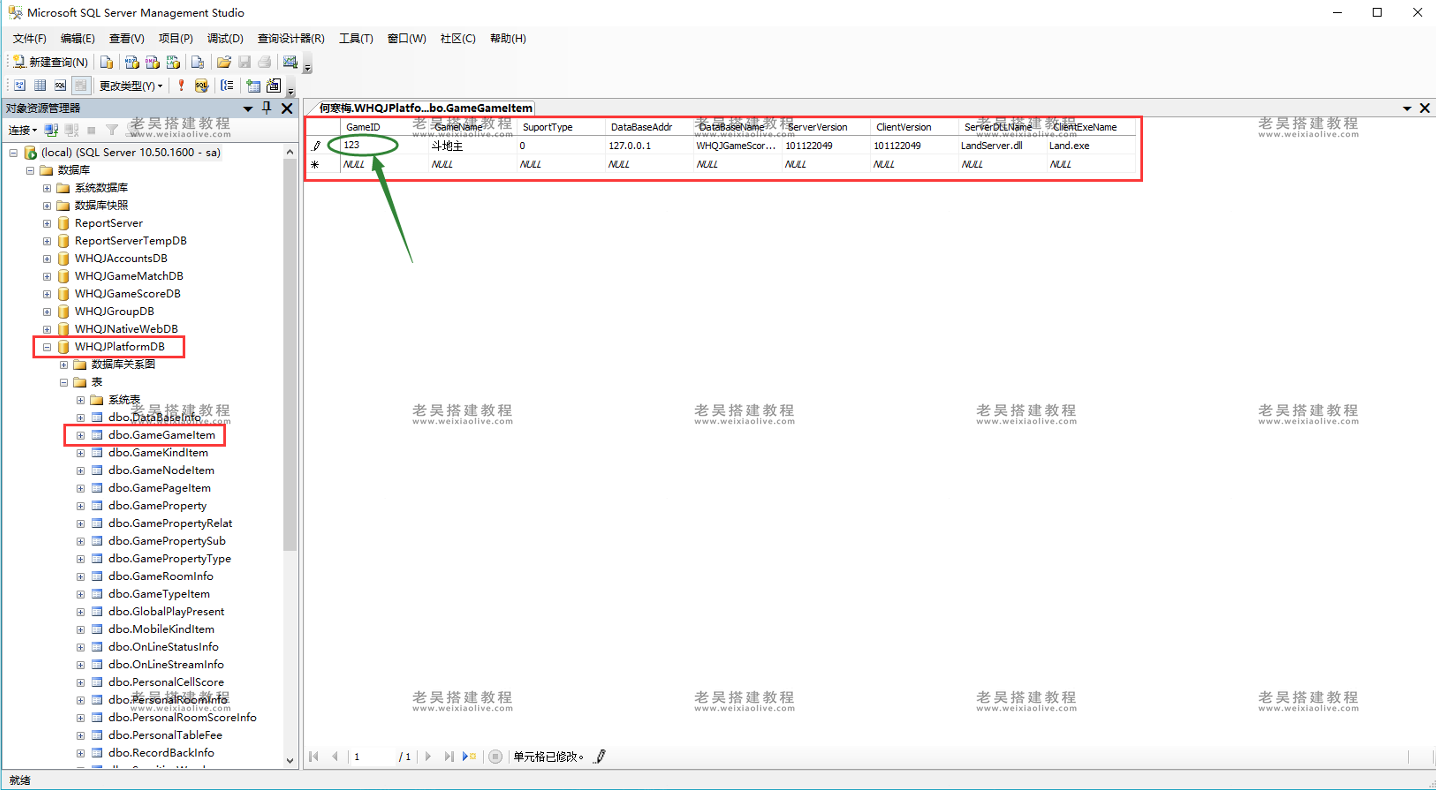This screenshot has width=1436, height=790.
Task: Open the 连接 dropdown in Object Explorer
Action: pos(22,130)
